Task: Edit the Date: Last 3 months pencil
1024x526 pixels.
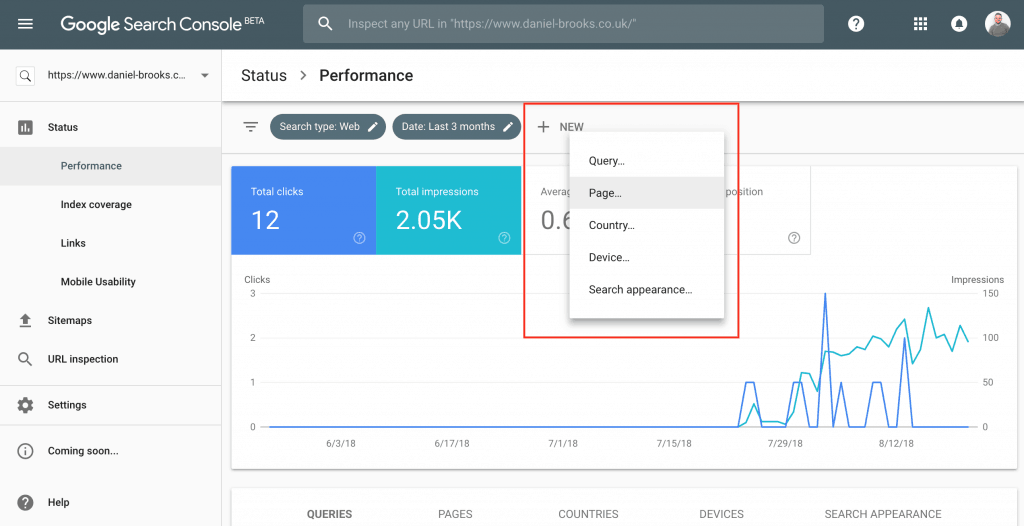Action: 507,127
